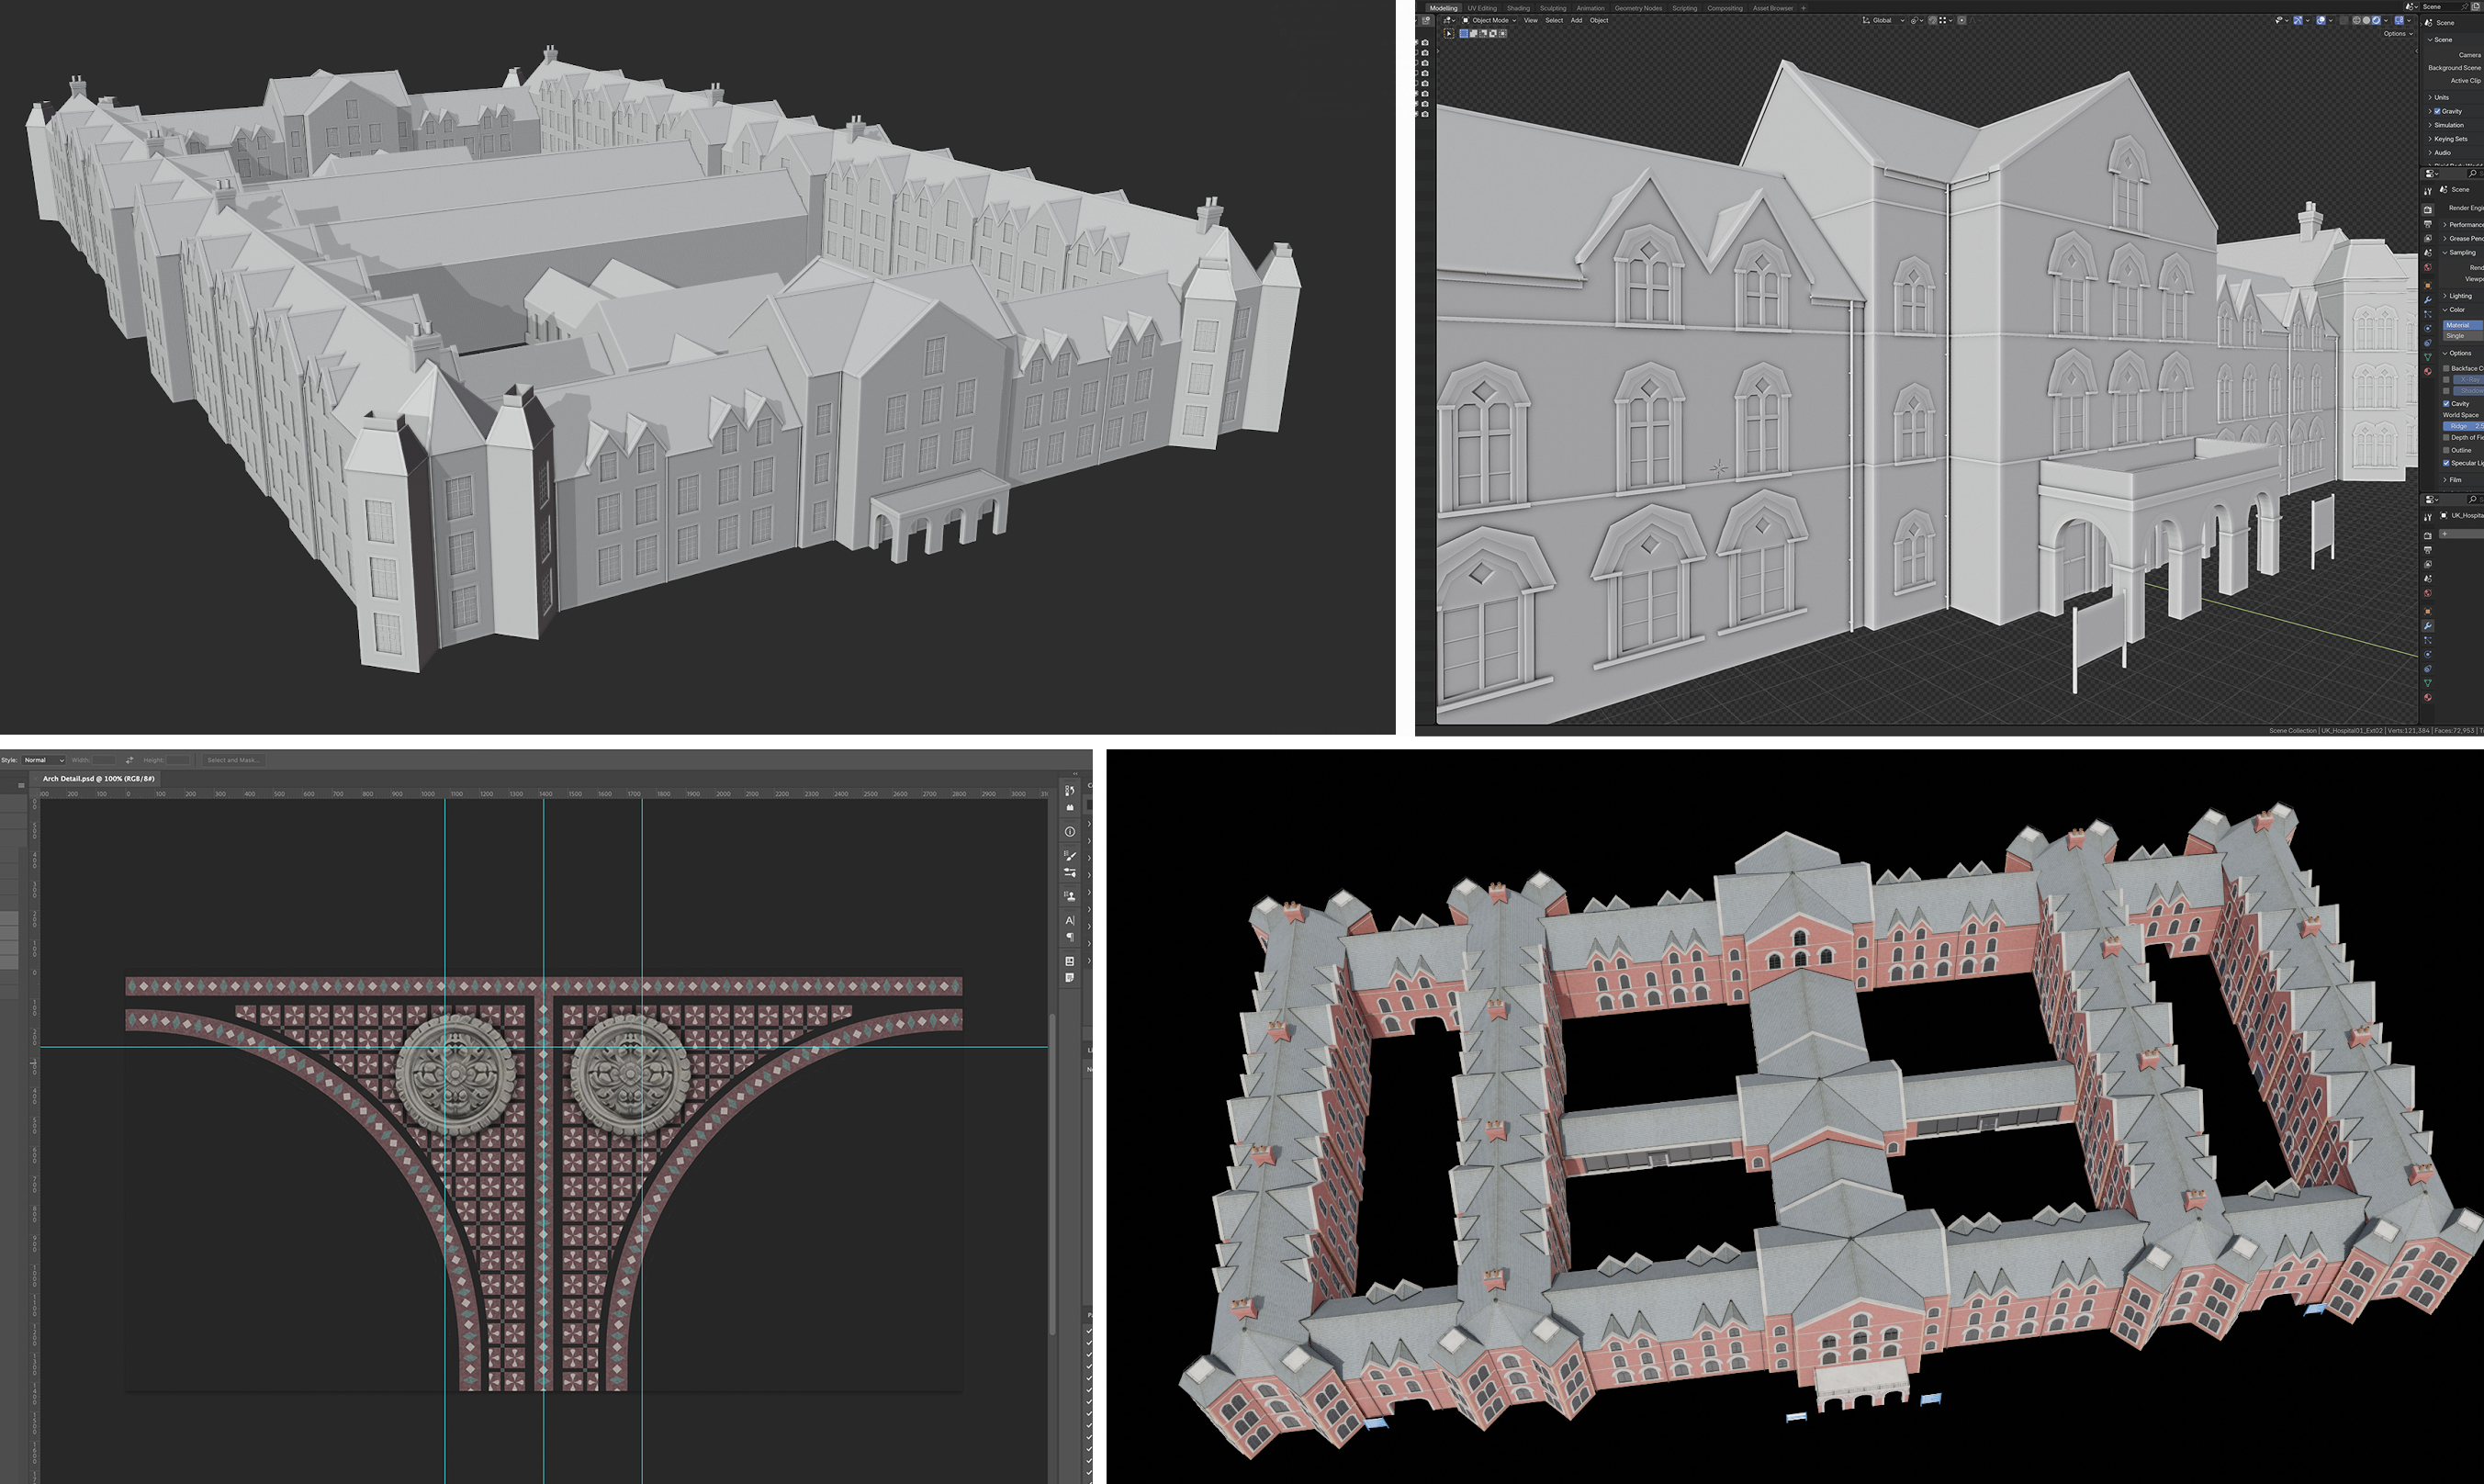Click the select box tool icon
Screen dimensions: 2484x1484
1449,34
